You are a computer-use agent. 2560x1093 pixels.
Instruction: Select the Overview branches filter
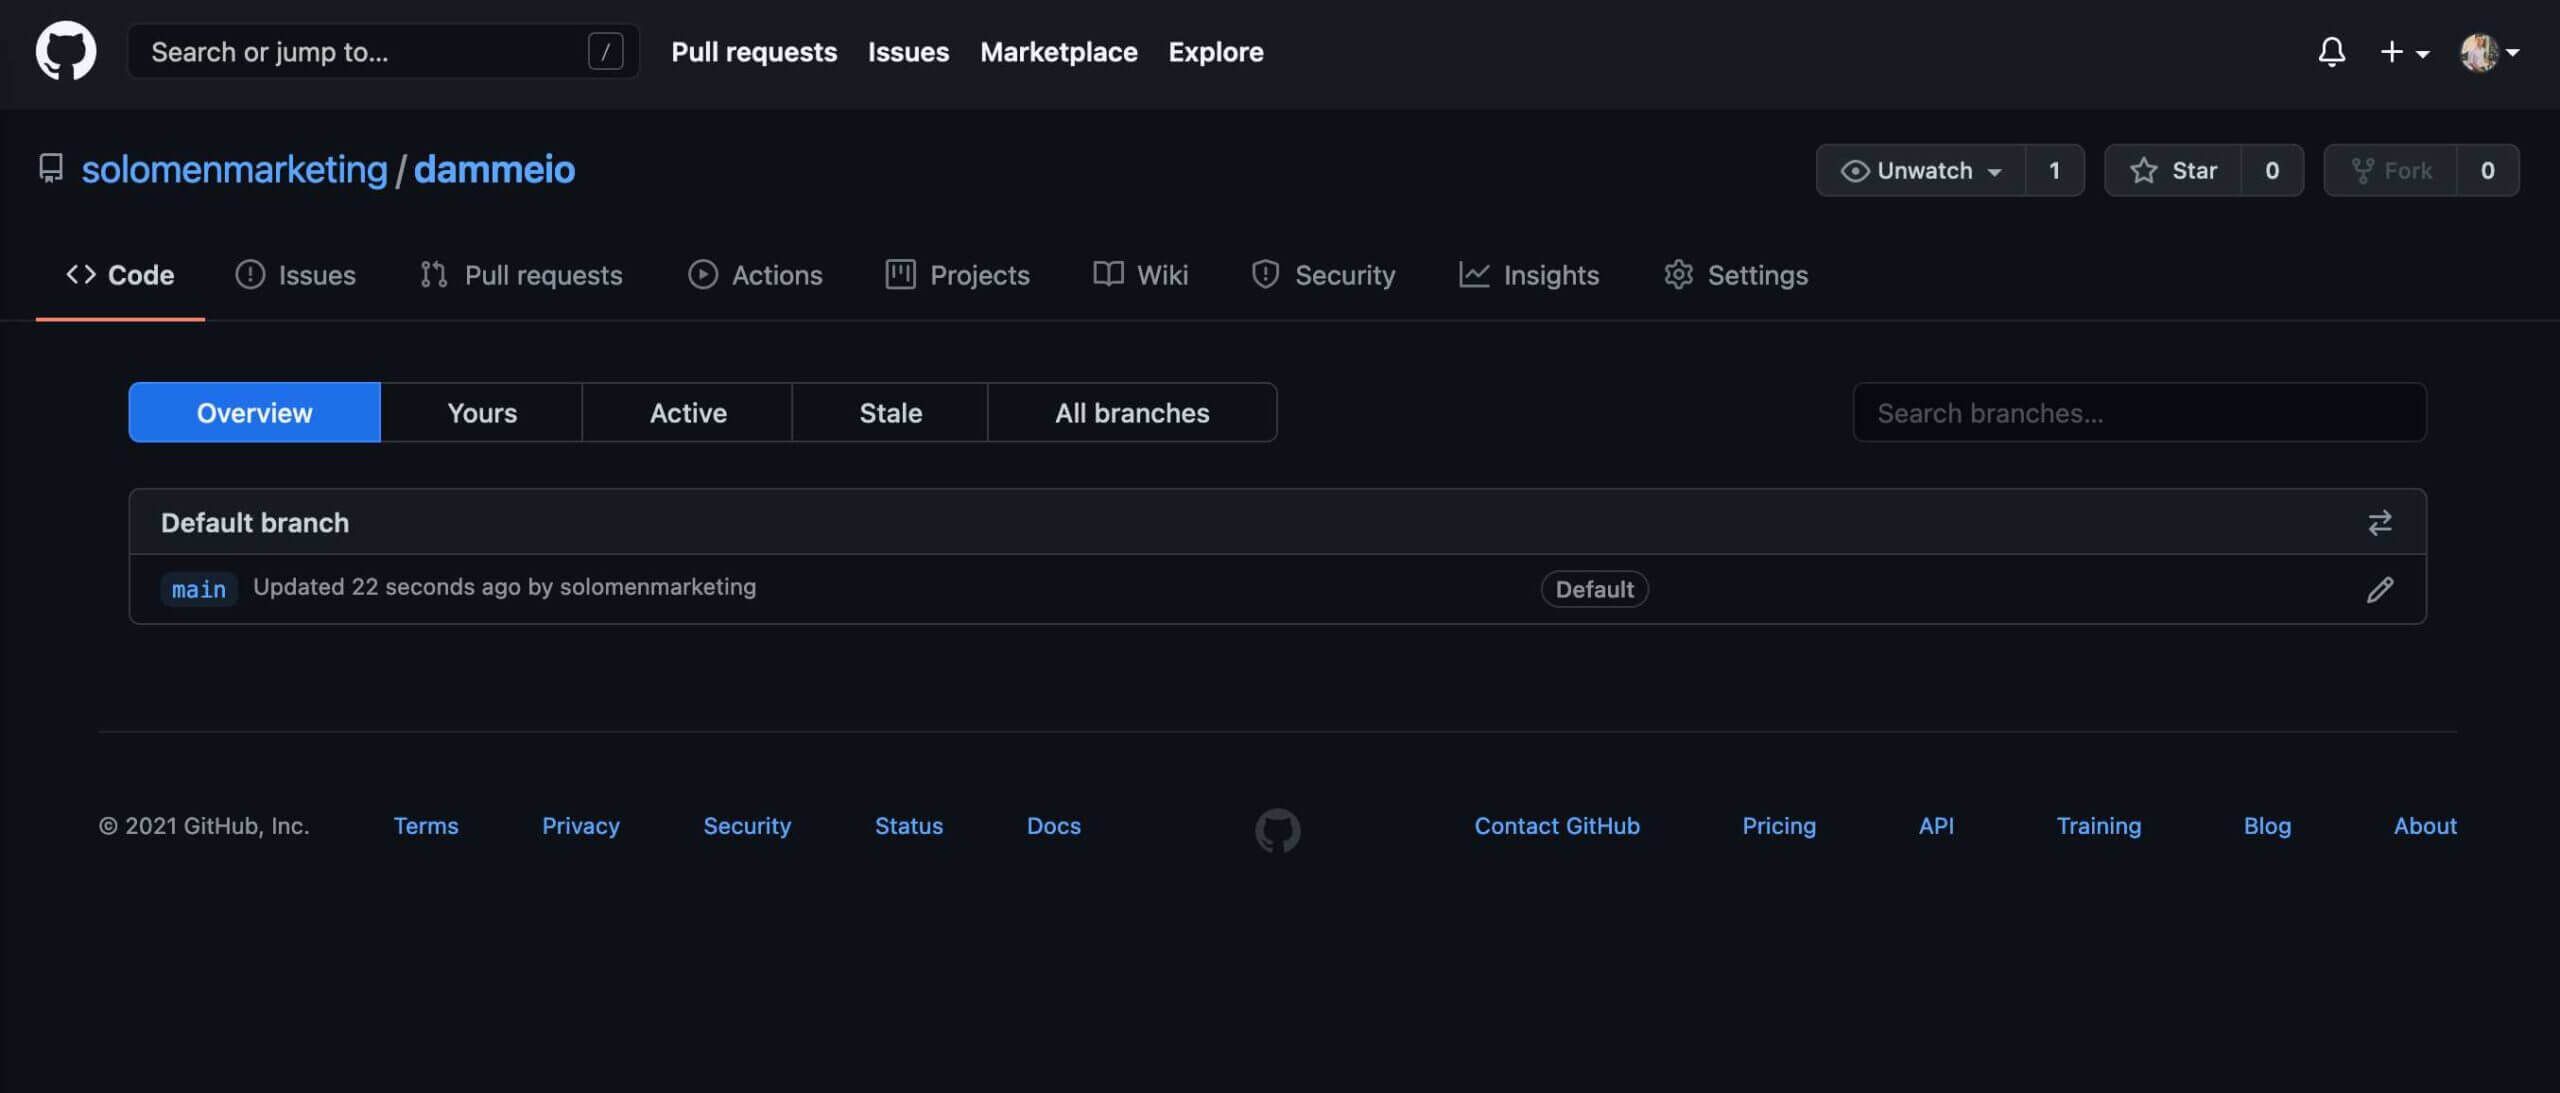[x=254, y=412]
